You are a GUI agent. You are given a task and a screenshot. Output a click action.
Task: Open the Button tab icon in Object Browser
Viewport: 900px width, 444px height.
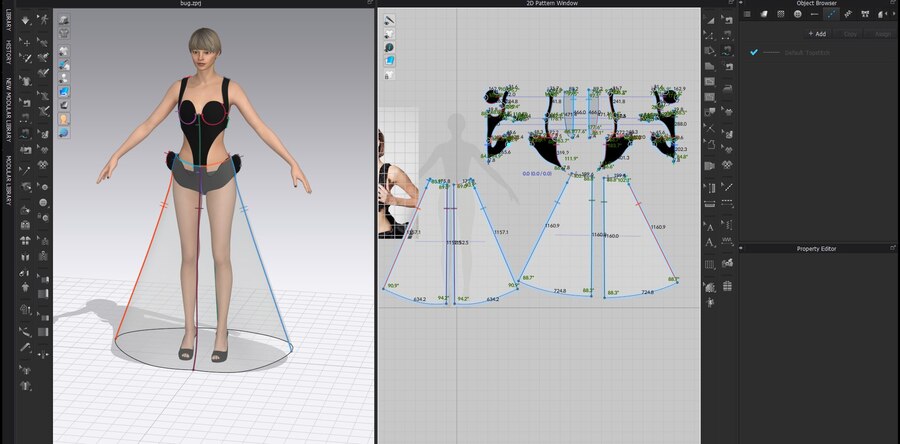click(797, 15)
